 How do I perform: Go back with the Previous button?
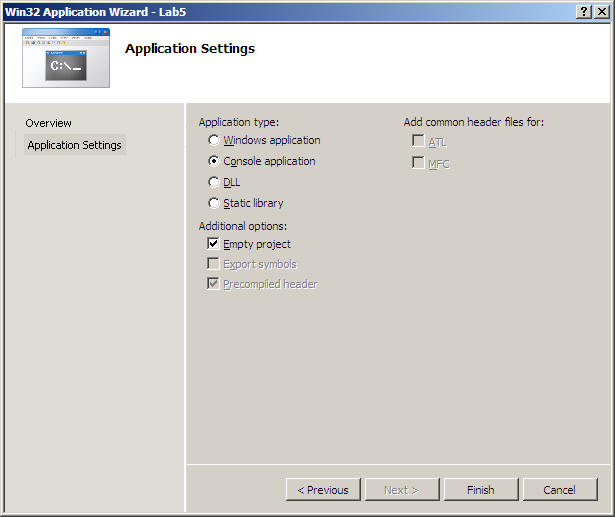coord(323,490)
